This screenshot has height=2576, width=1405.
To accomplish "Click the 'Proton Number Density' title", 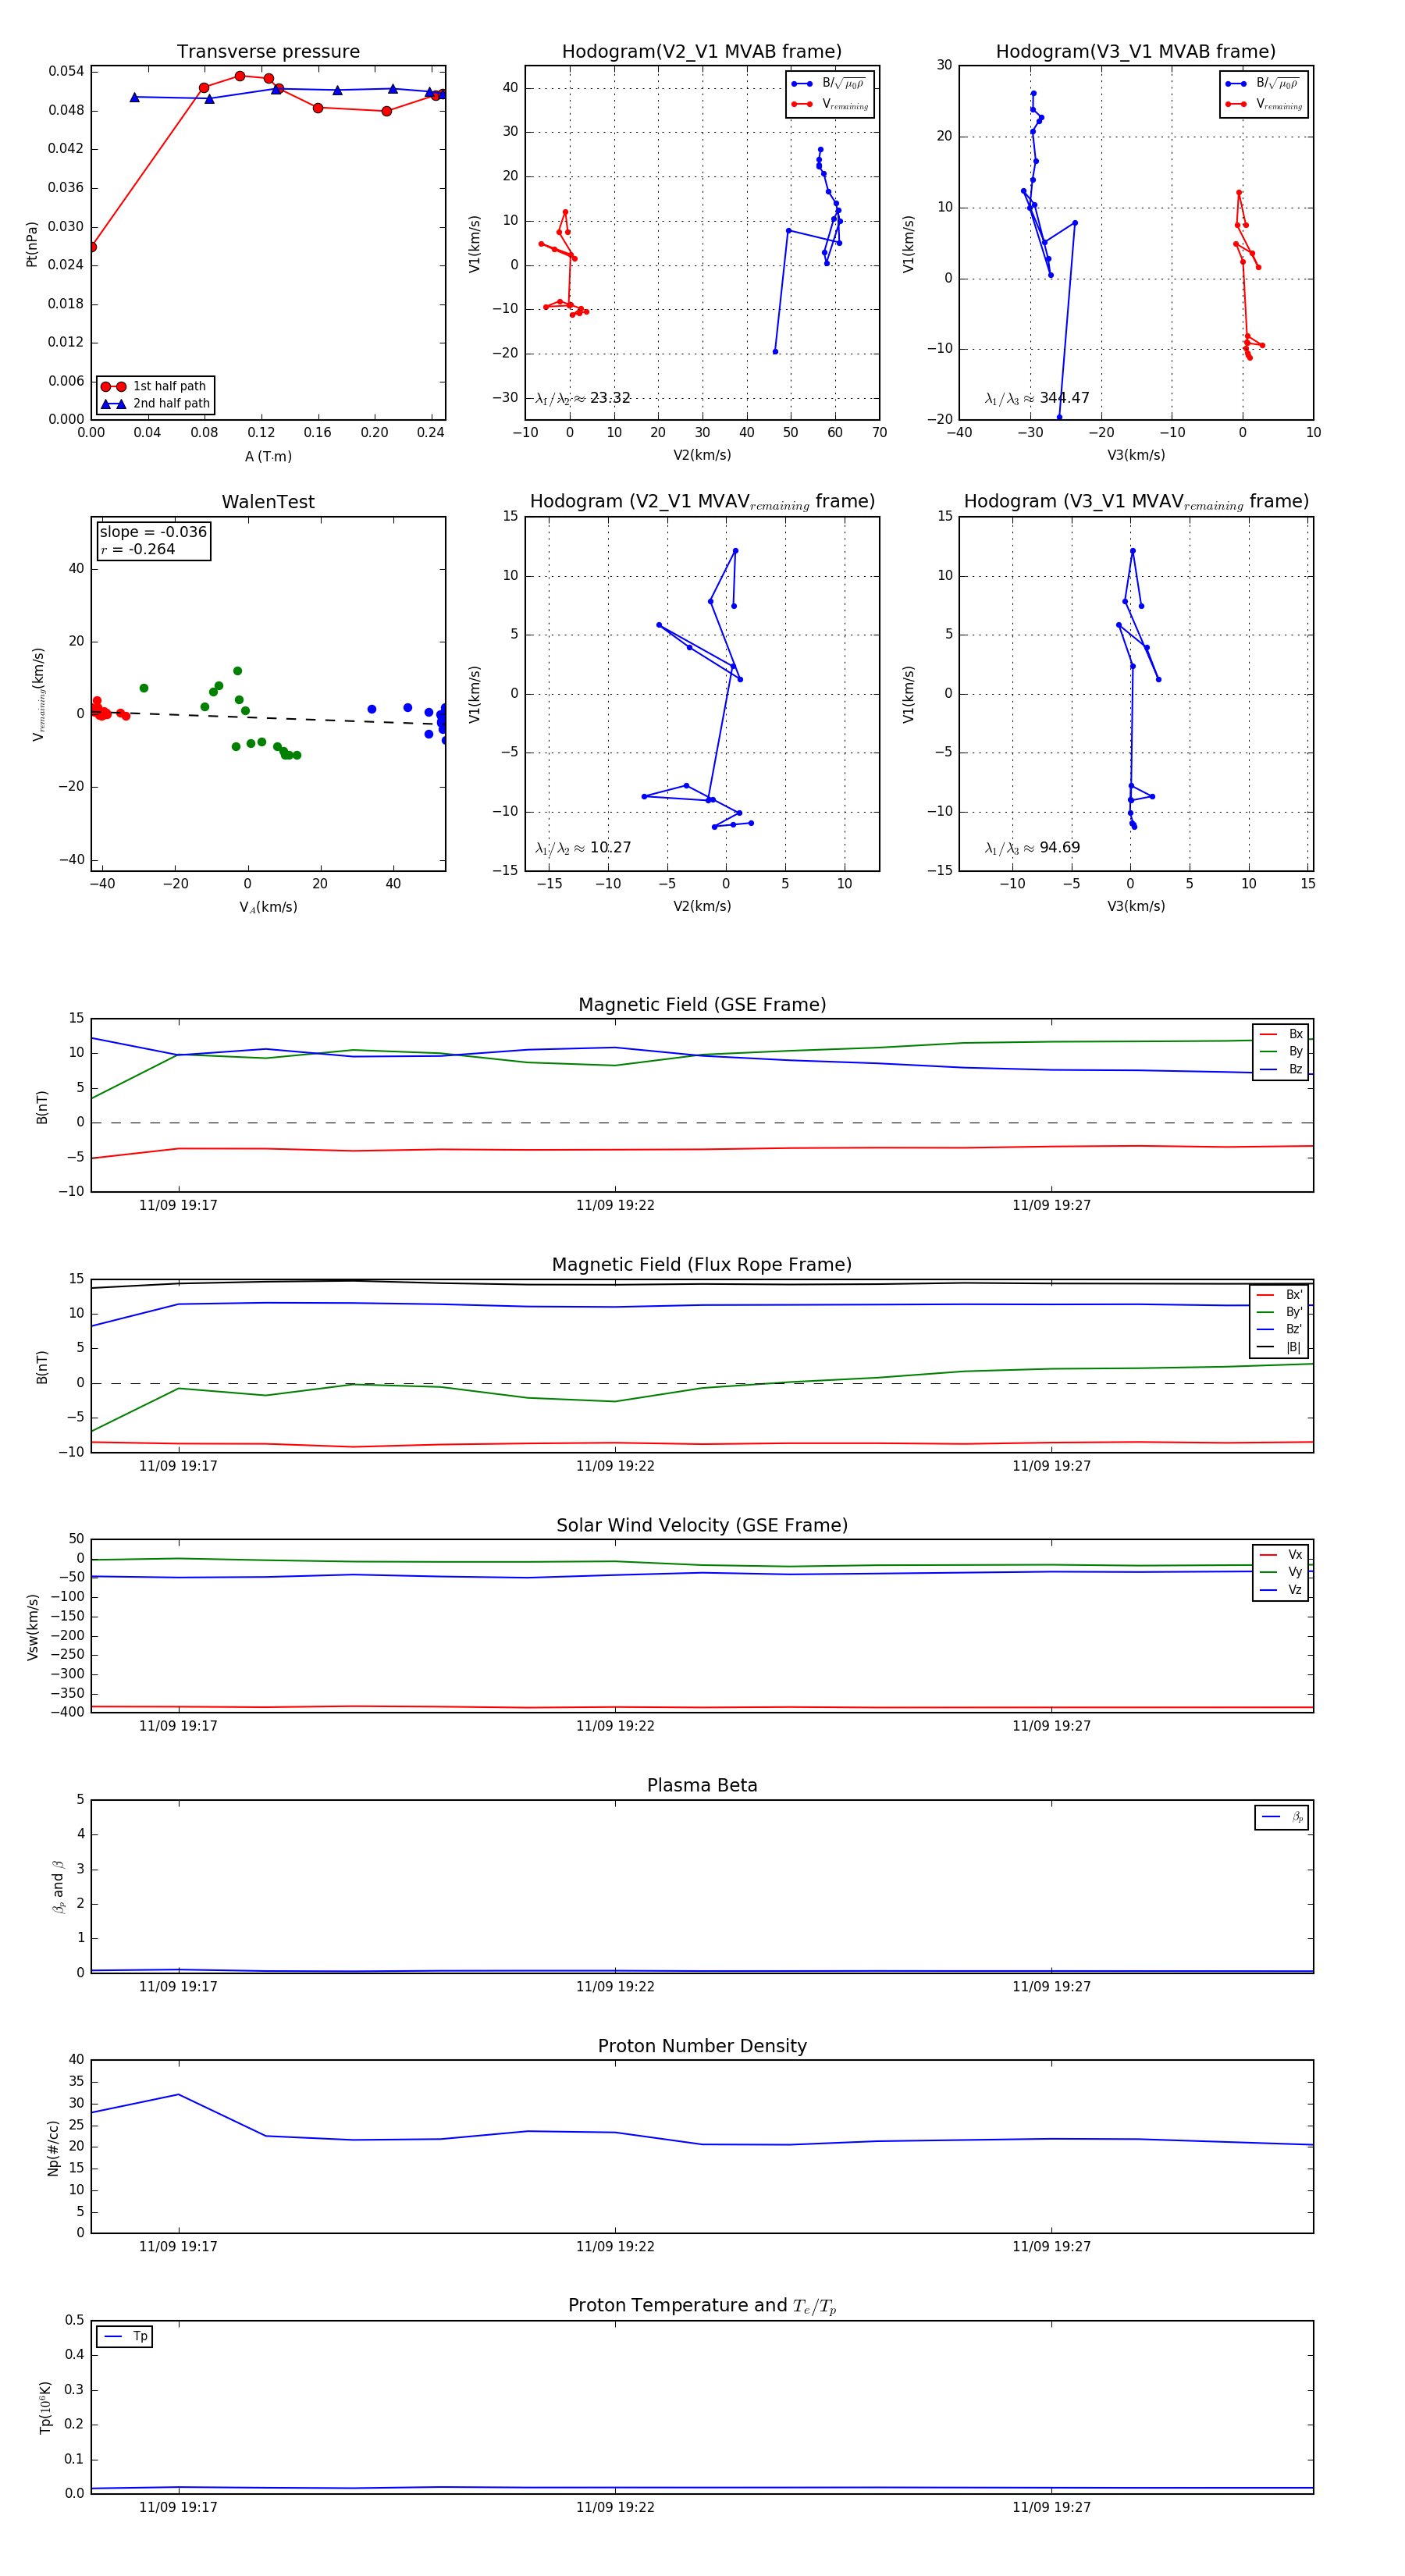I will (x=702, y=2046).
